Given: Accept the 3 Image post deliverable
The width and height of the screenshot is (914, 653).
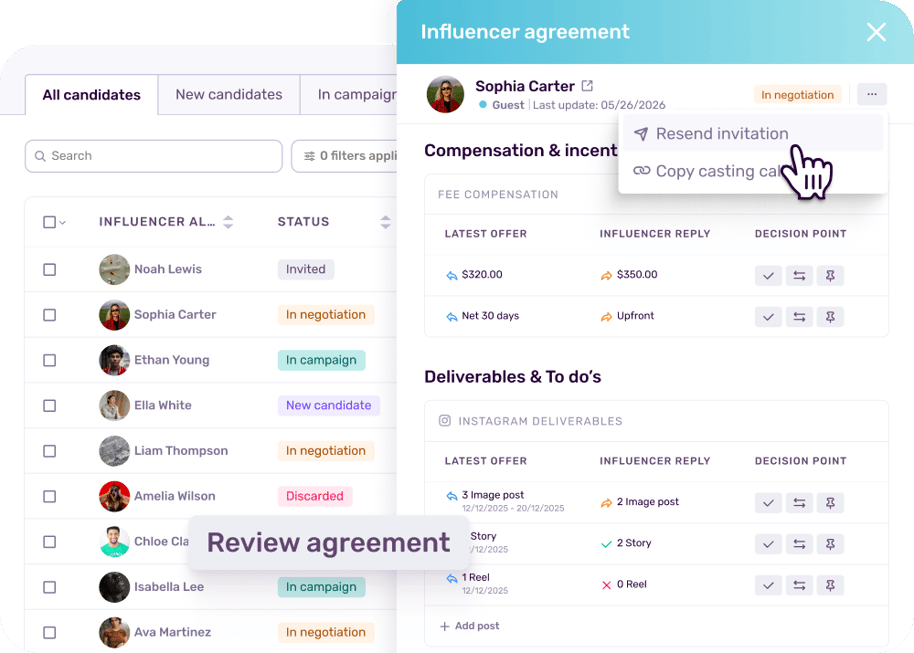Looking at the screenshot, I should pyautogui.click(x=768, y=503).
